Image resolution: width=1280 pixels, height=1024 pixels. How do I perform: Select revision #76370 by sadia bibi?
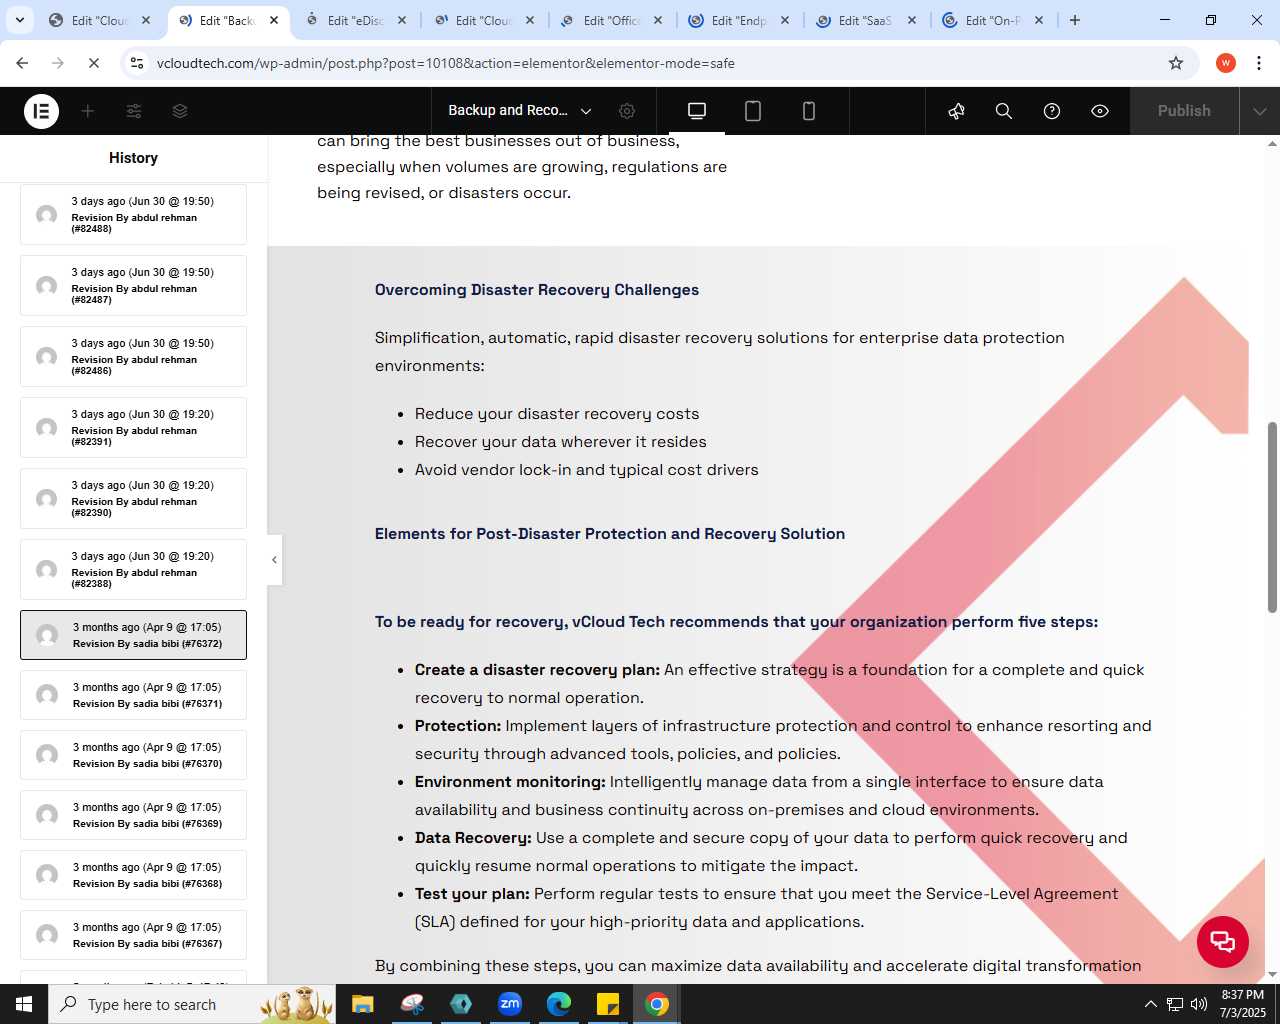(x=133, y=755)
